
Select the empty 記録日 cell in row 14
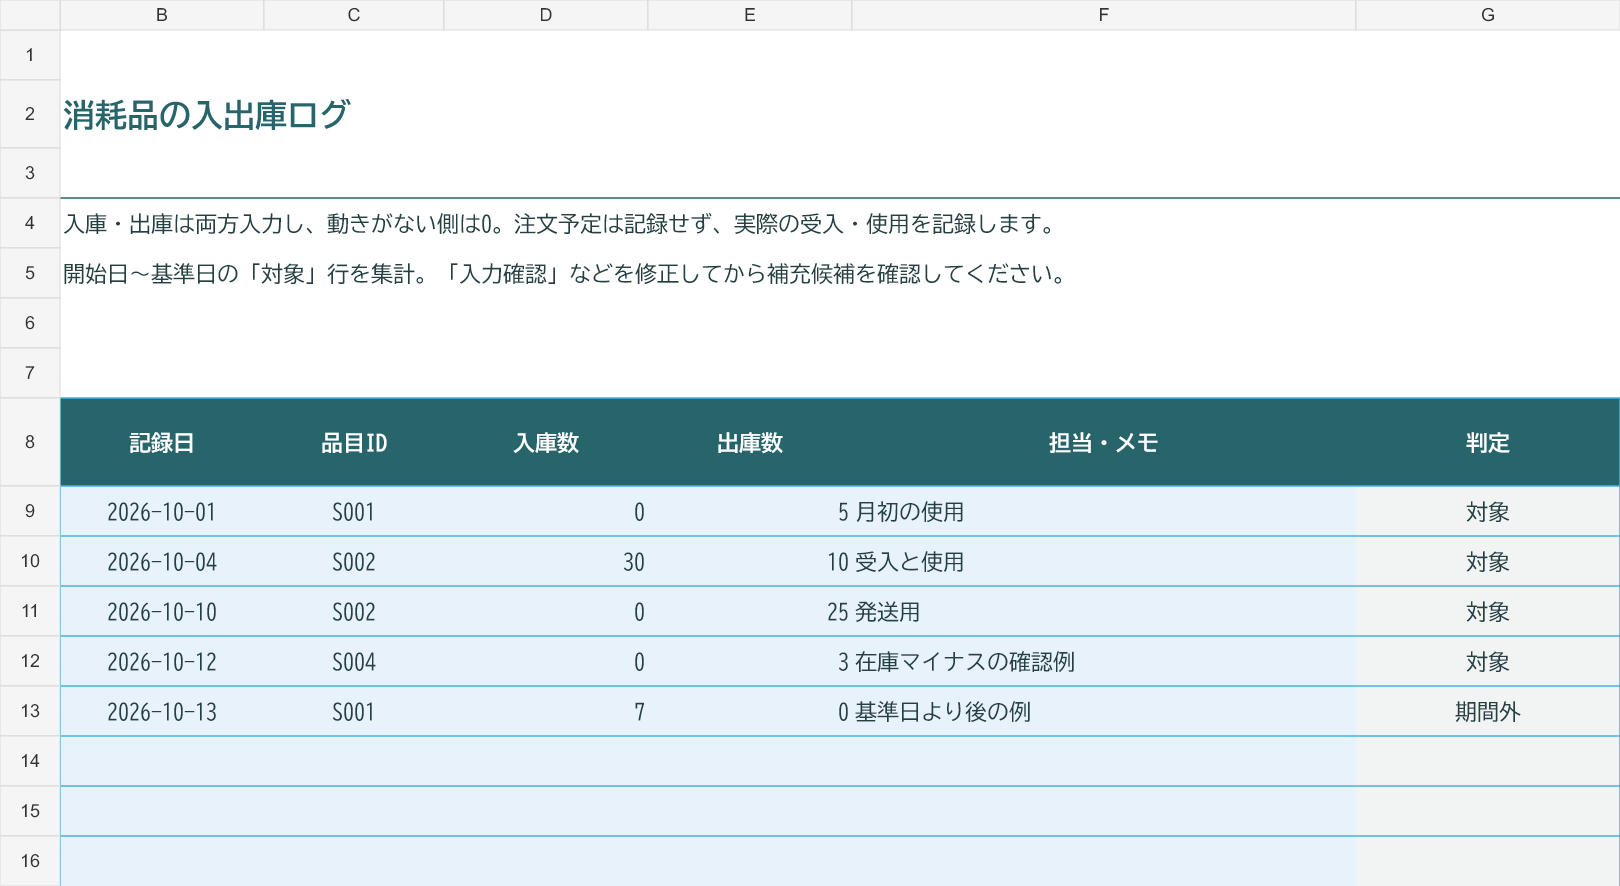162,762
